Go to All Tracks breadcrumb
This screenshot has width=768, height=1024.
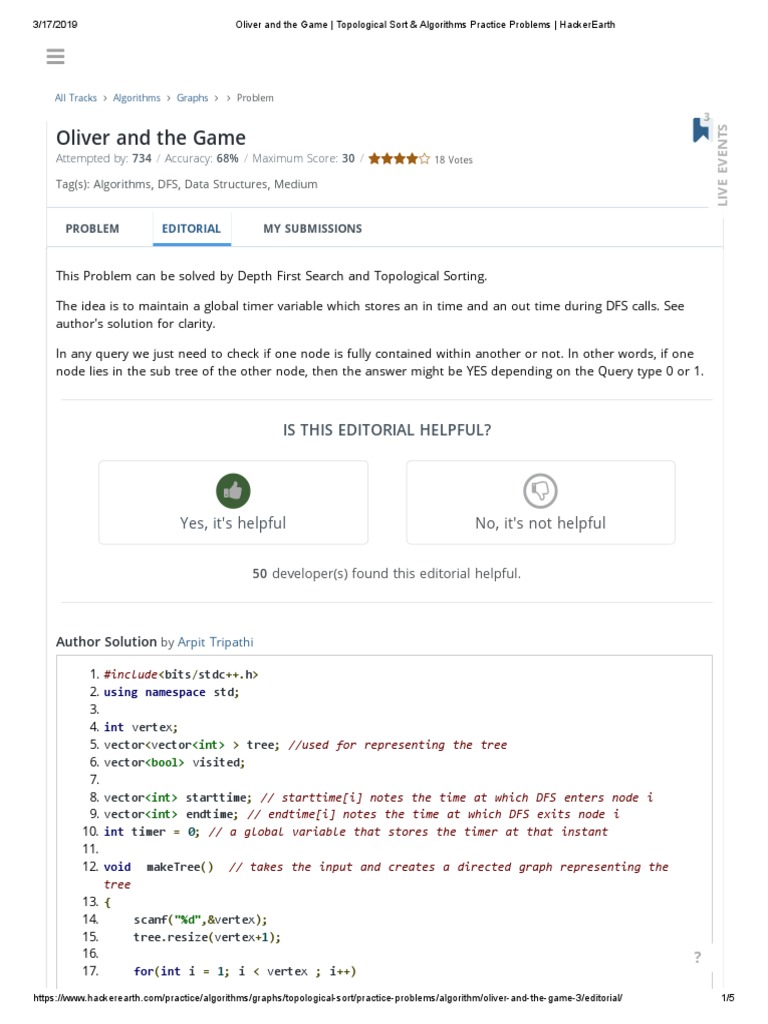click(x=76, y=98)
